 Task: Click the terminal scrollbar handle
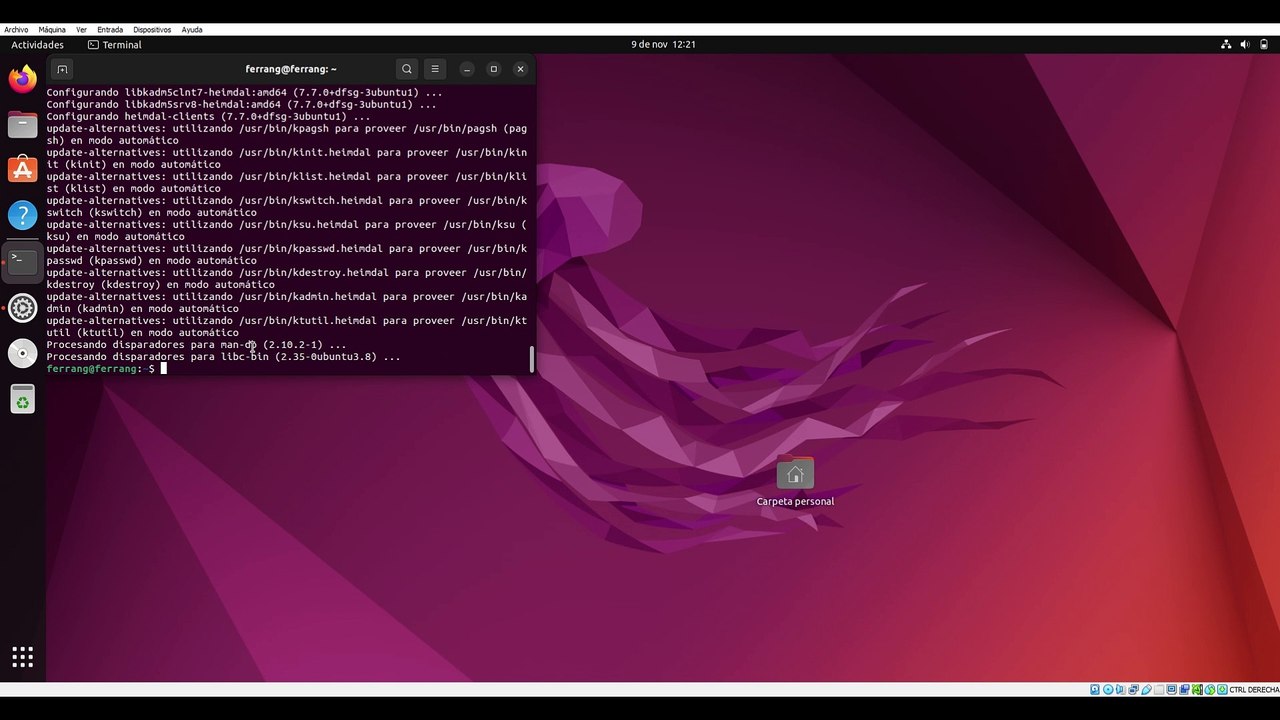pyautogui.click(x=531, y=359)
